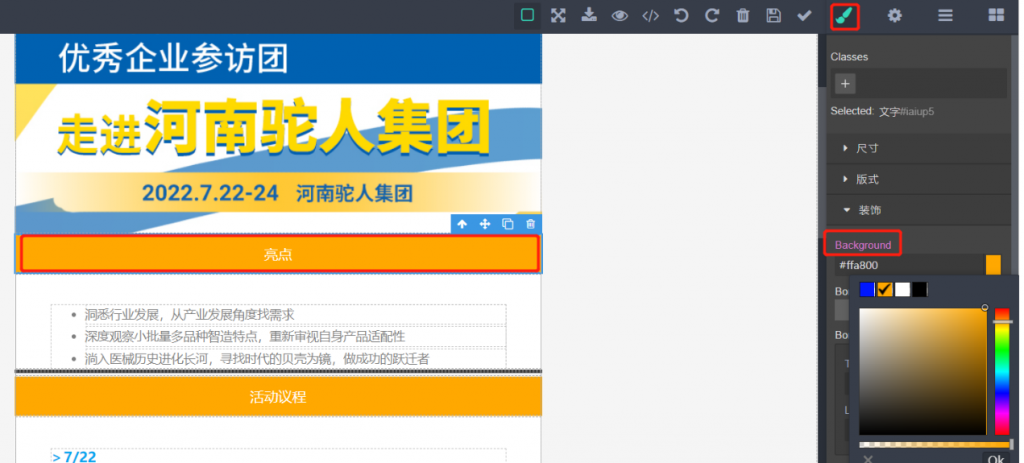Pick the black palette swatch
The image size is (1024, 463).
[920, 289]
